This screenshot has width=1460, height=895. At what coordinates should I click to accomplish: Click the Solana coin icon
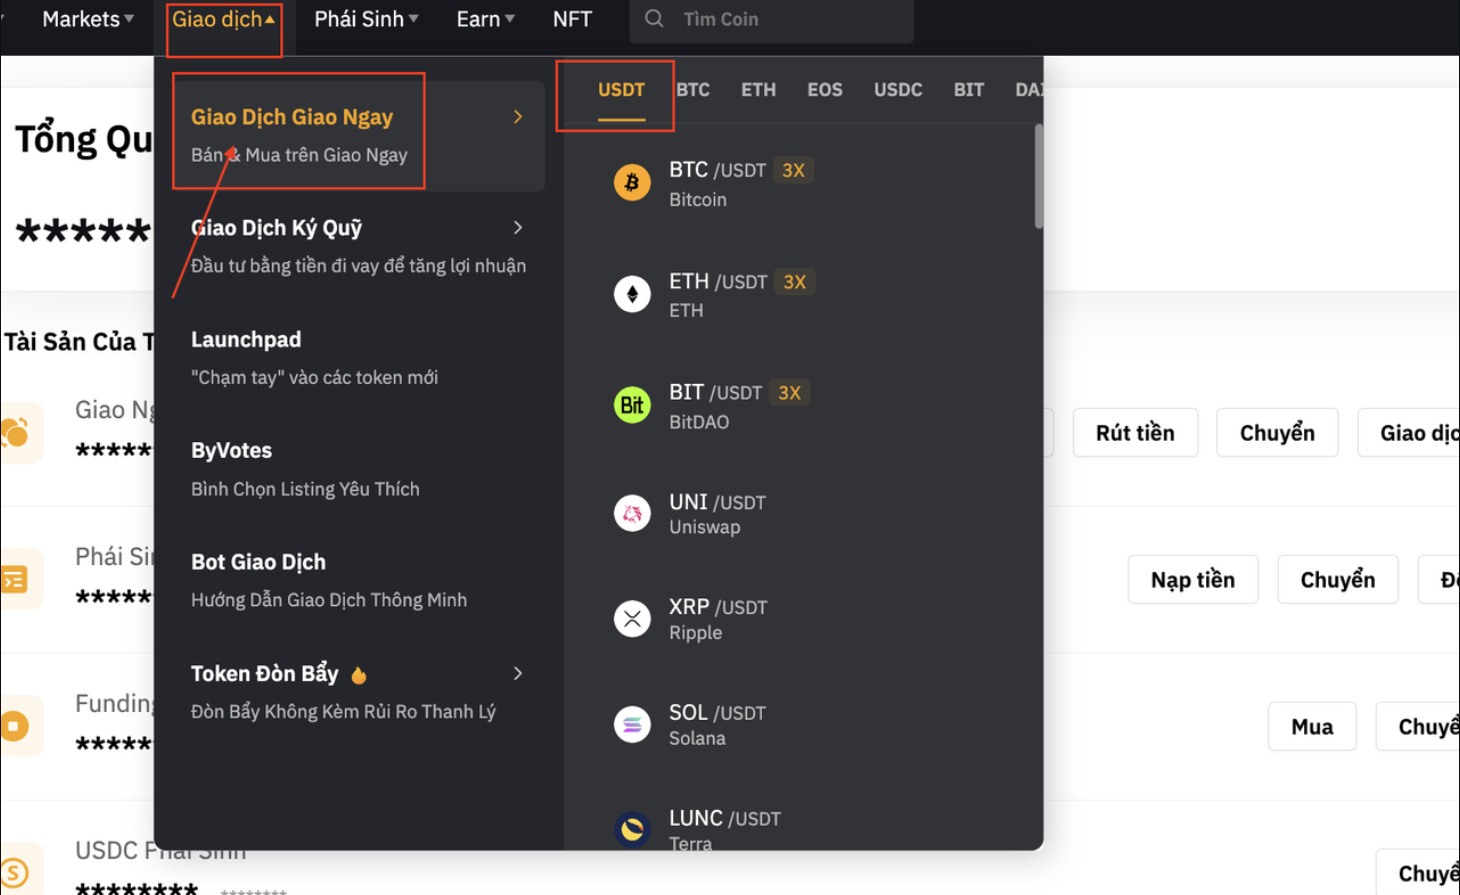click(x=632, y=725)
